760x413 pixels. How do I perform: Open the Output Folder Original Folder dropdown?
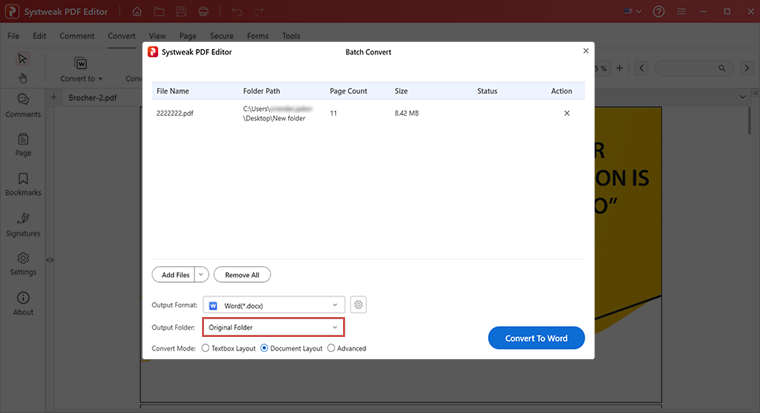[273, 327]
